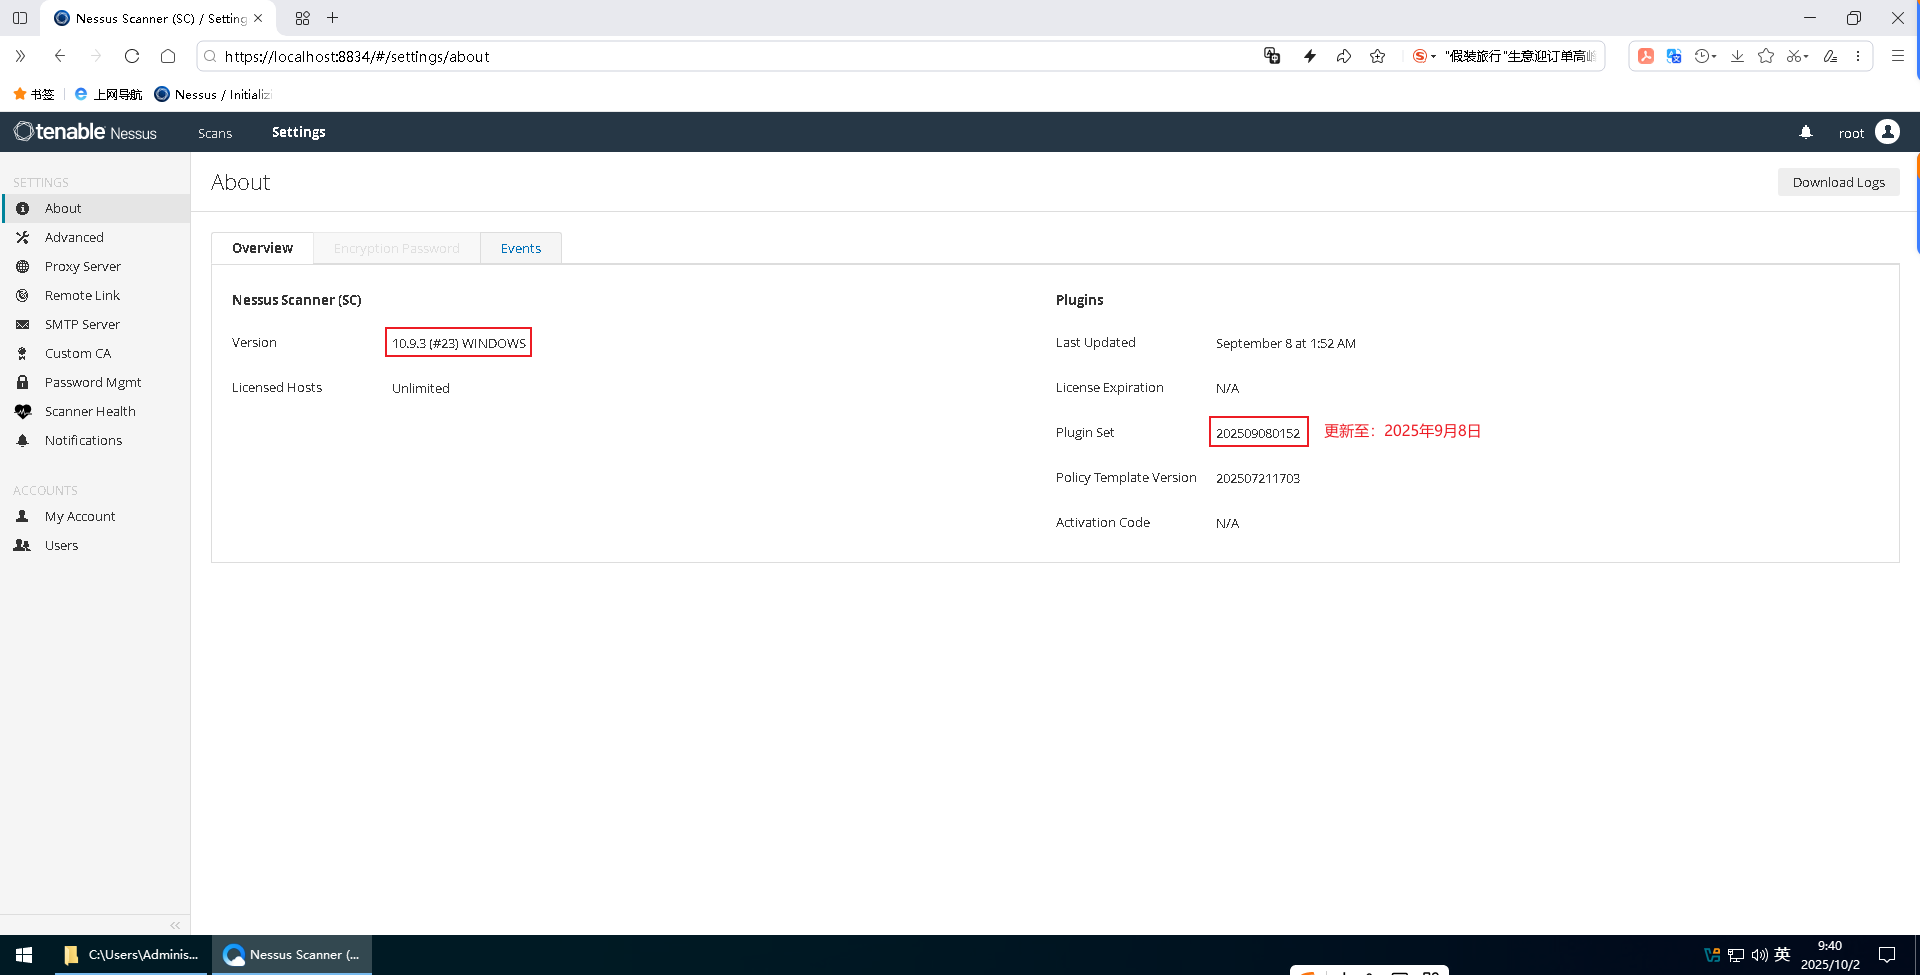Click the notifications bell icon in header
This screenshot has height=975, width=1920.
pos(1805,132)
